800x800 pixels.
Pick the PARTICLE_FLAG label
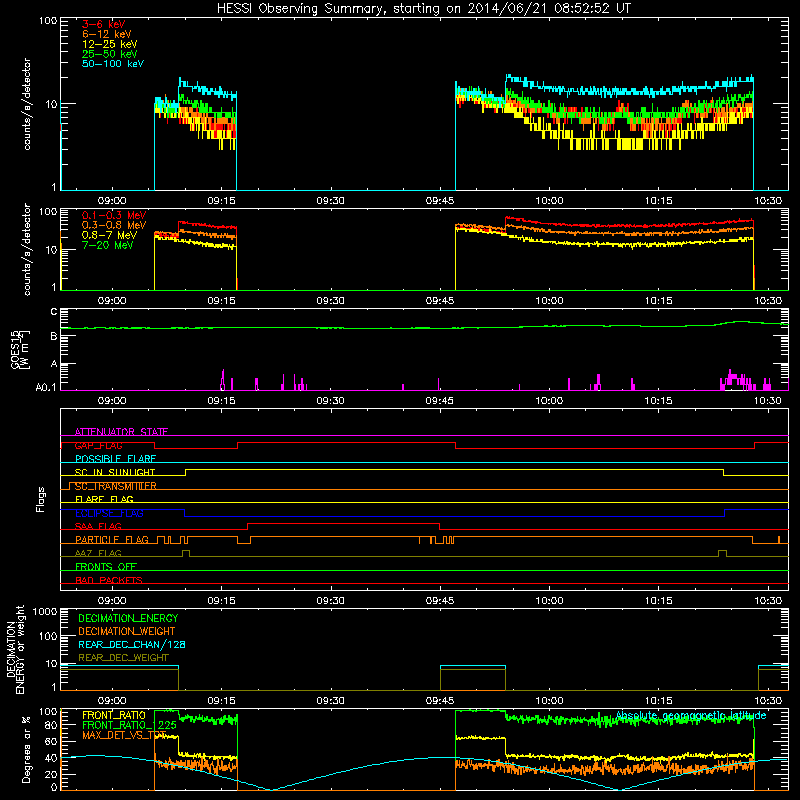[x=112, y=540]
